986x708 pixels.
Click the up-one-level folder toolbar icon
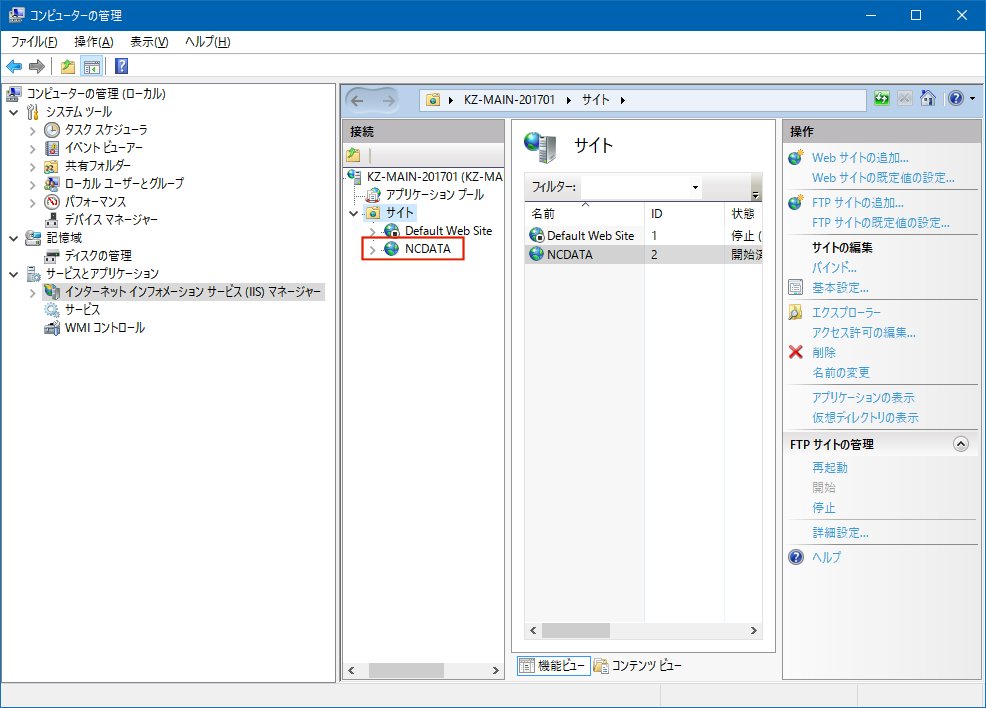coord(68,66)
